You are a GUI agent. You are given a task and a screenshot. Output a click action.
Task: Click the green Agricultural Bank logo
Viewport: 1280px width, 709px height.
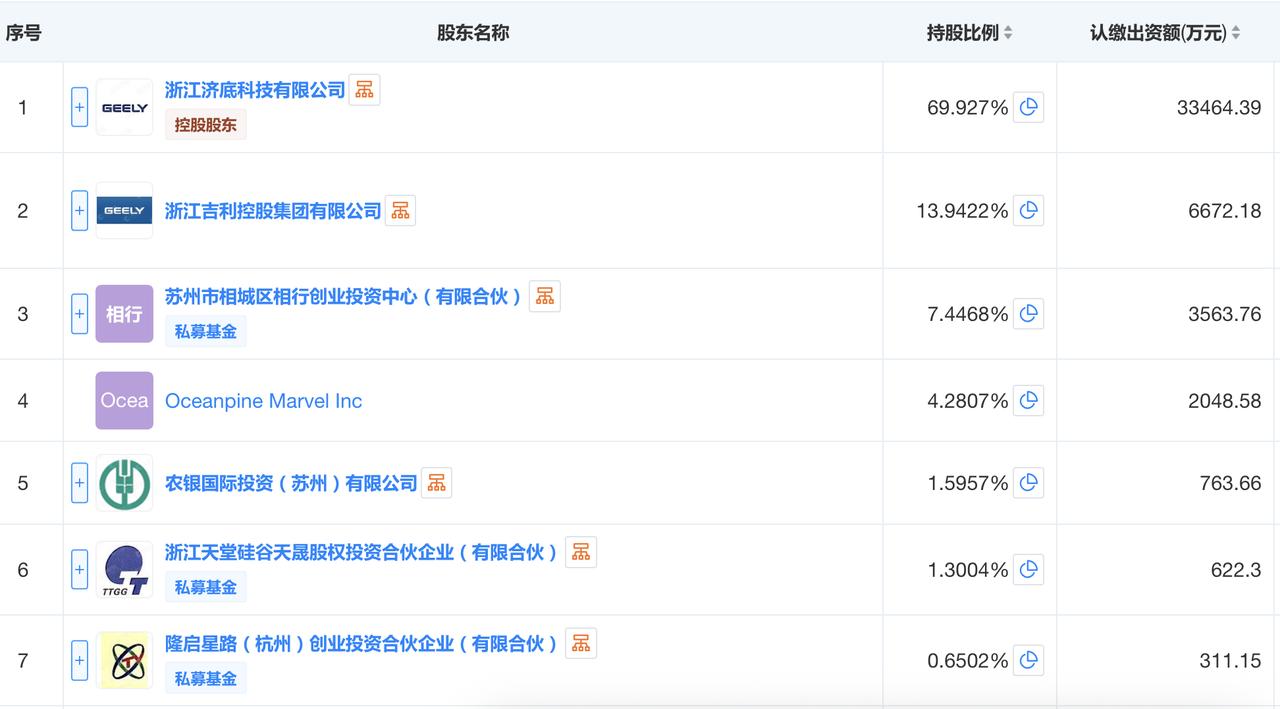click(x=124, y=483)
